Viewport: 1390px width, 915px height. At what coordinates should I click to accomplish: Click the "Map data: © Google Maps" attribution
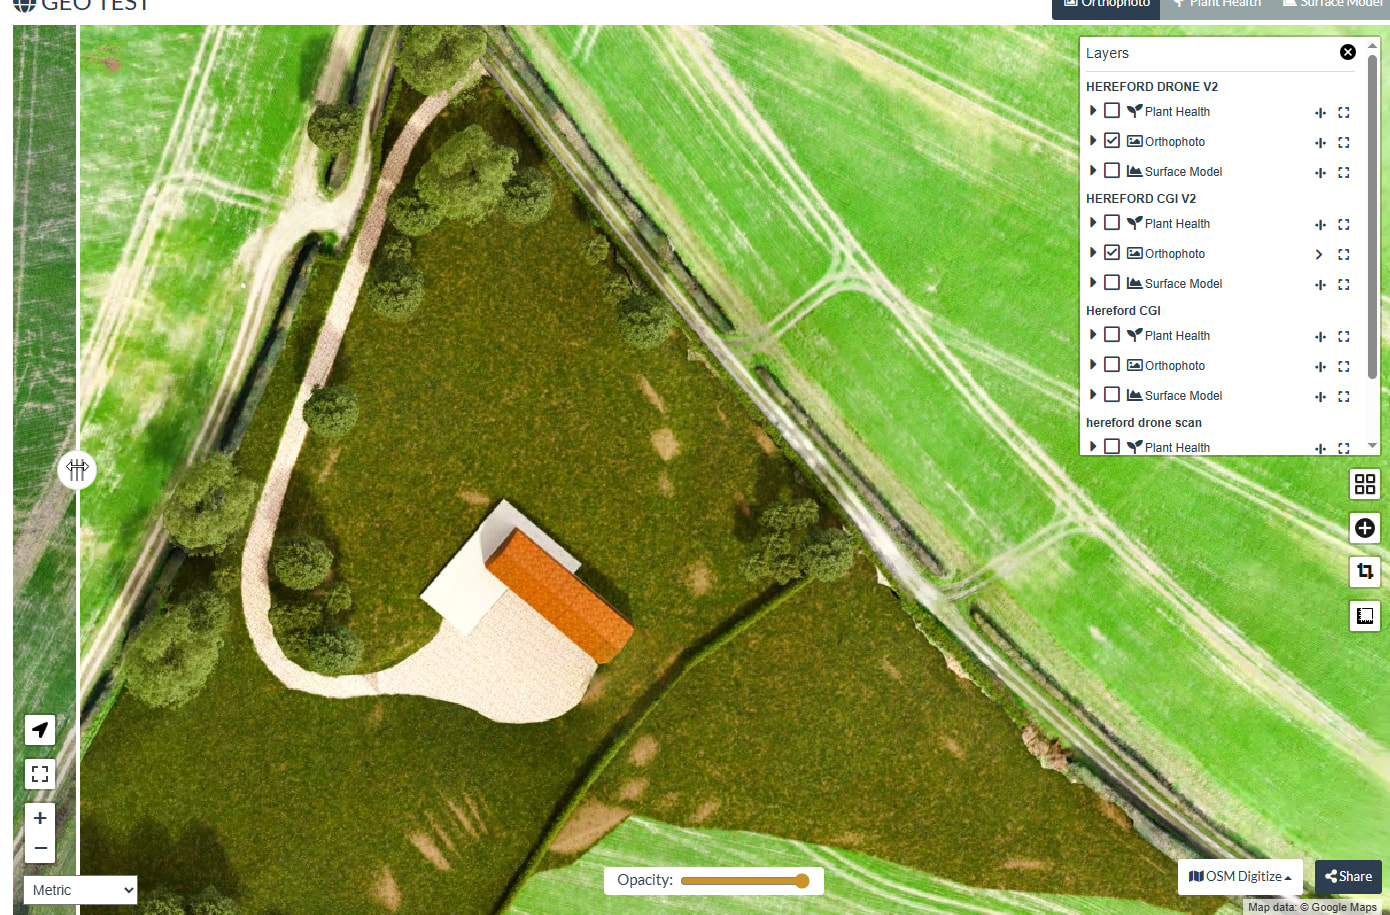(x=1312, y=908)
